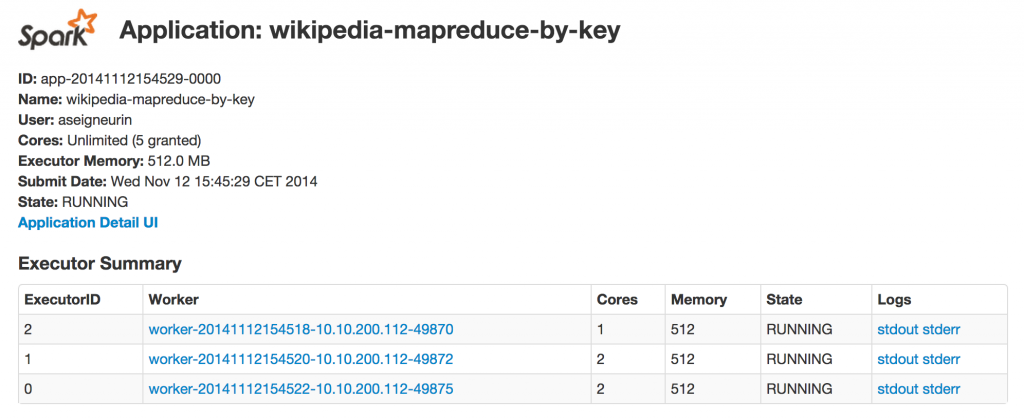View stderr log for executor 1
Screen dimensions: 1024x419
click(x=941, y=359)
